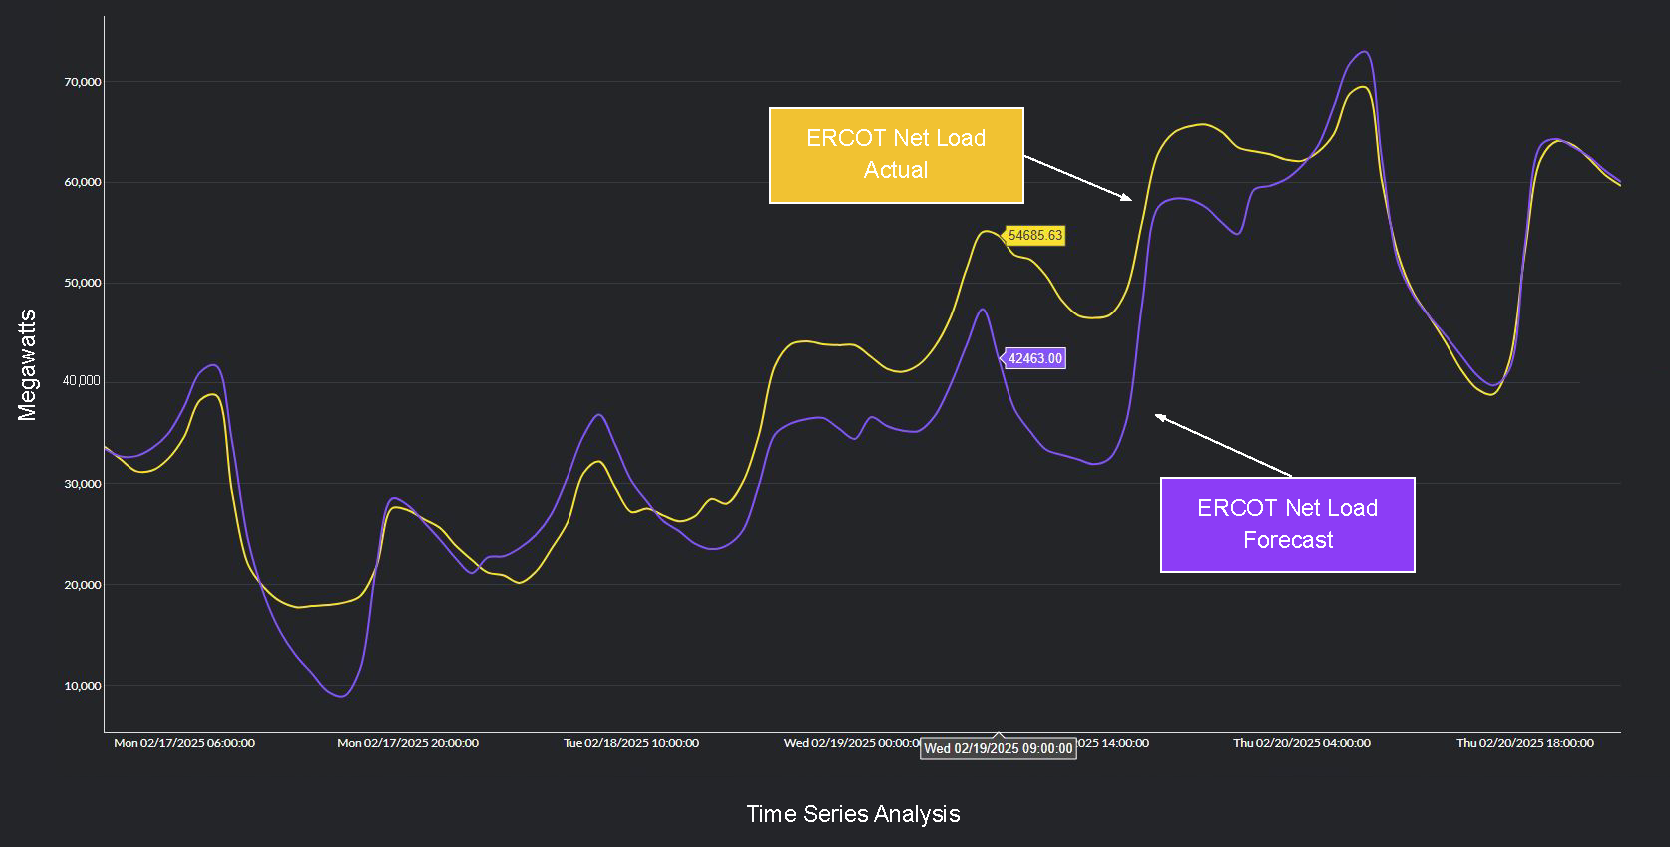This screenshot has height=847, width=1670.
Task: Click the Thu 02/20/2025 18:00:00 axis label
Action: [1524, 743]
